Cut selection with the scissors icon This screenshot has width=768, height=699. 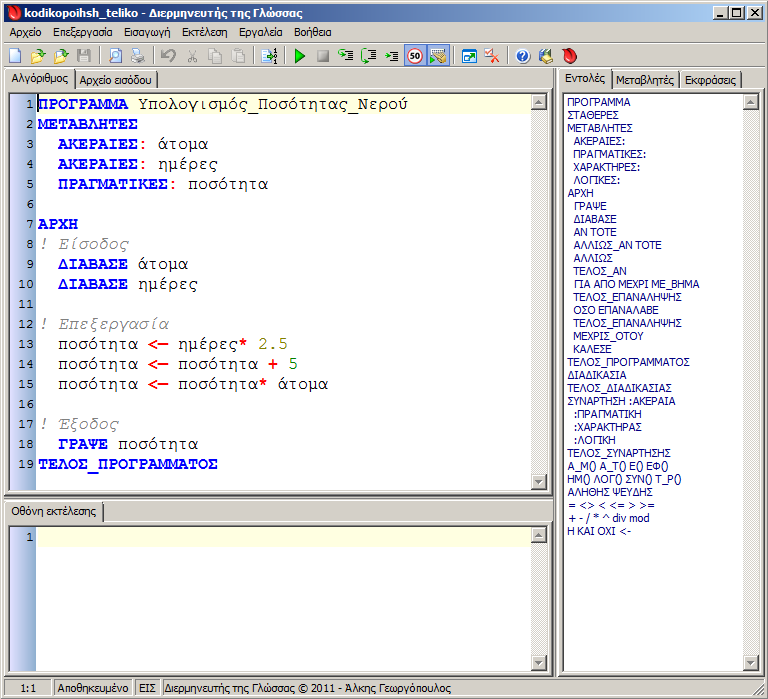(192, 56)
